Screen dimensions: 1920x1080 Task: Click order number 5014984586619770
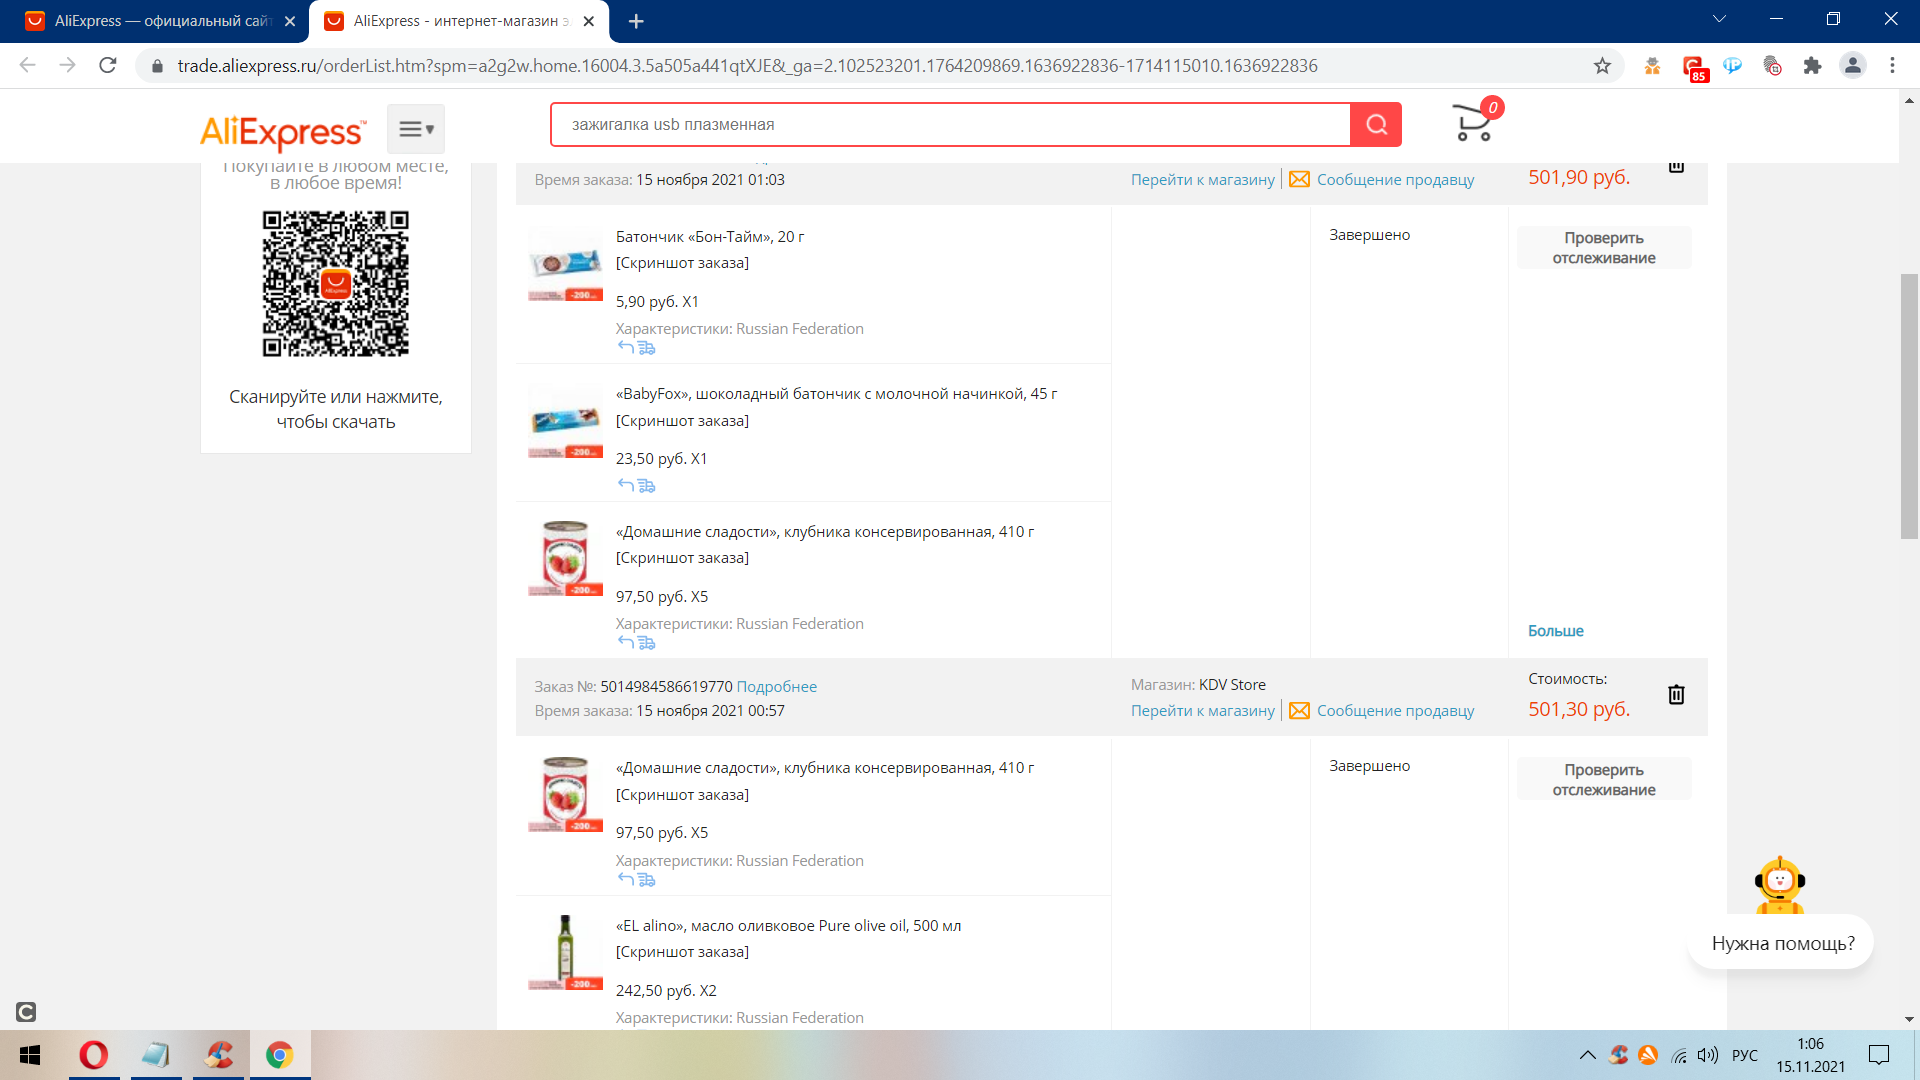666,687
